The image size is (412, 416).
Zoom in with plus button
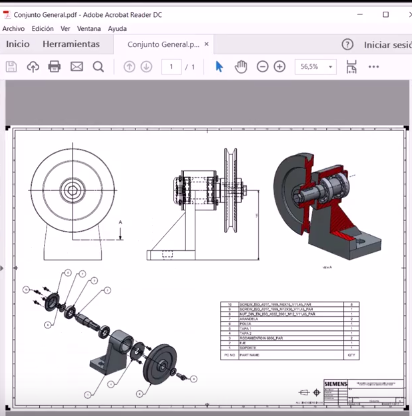(280, 67)
